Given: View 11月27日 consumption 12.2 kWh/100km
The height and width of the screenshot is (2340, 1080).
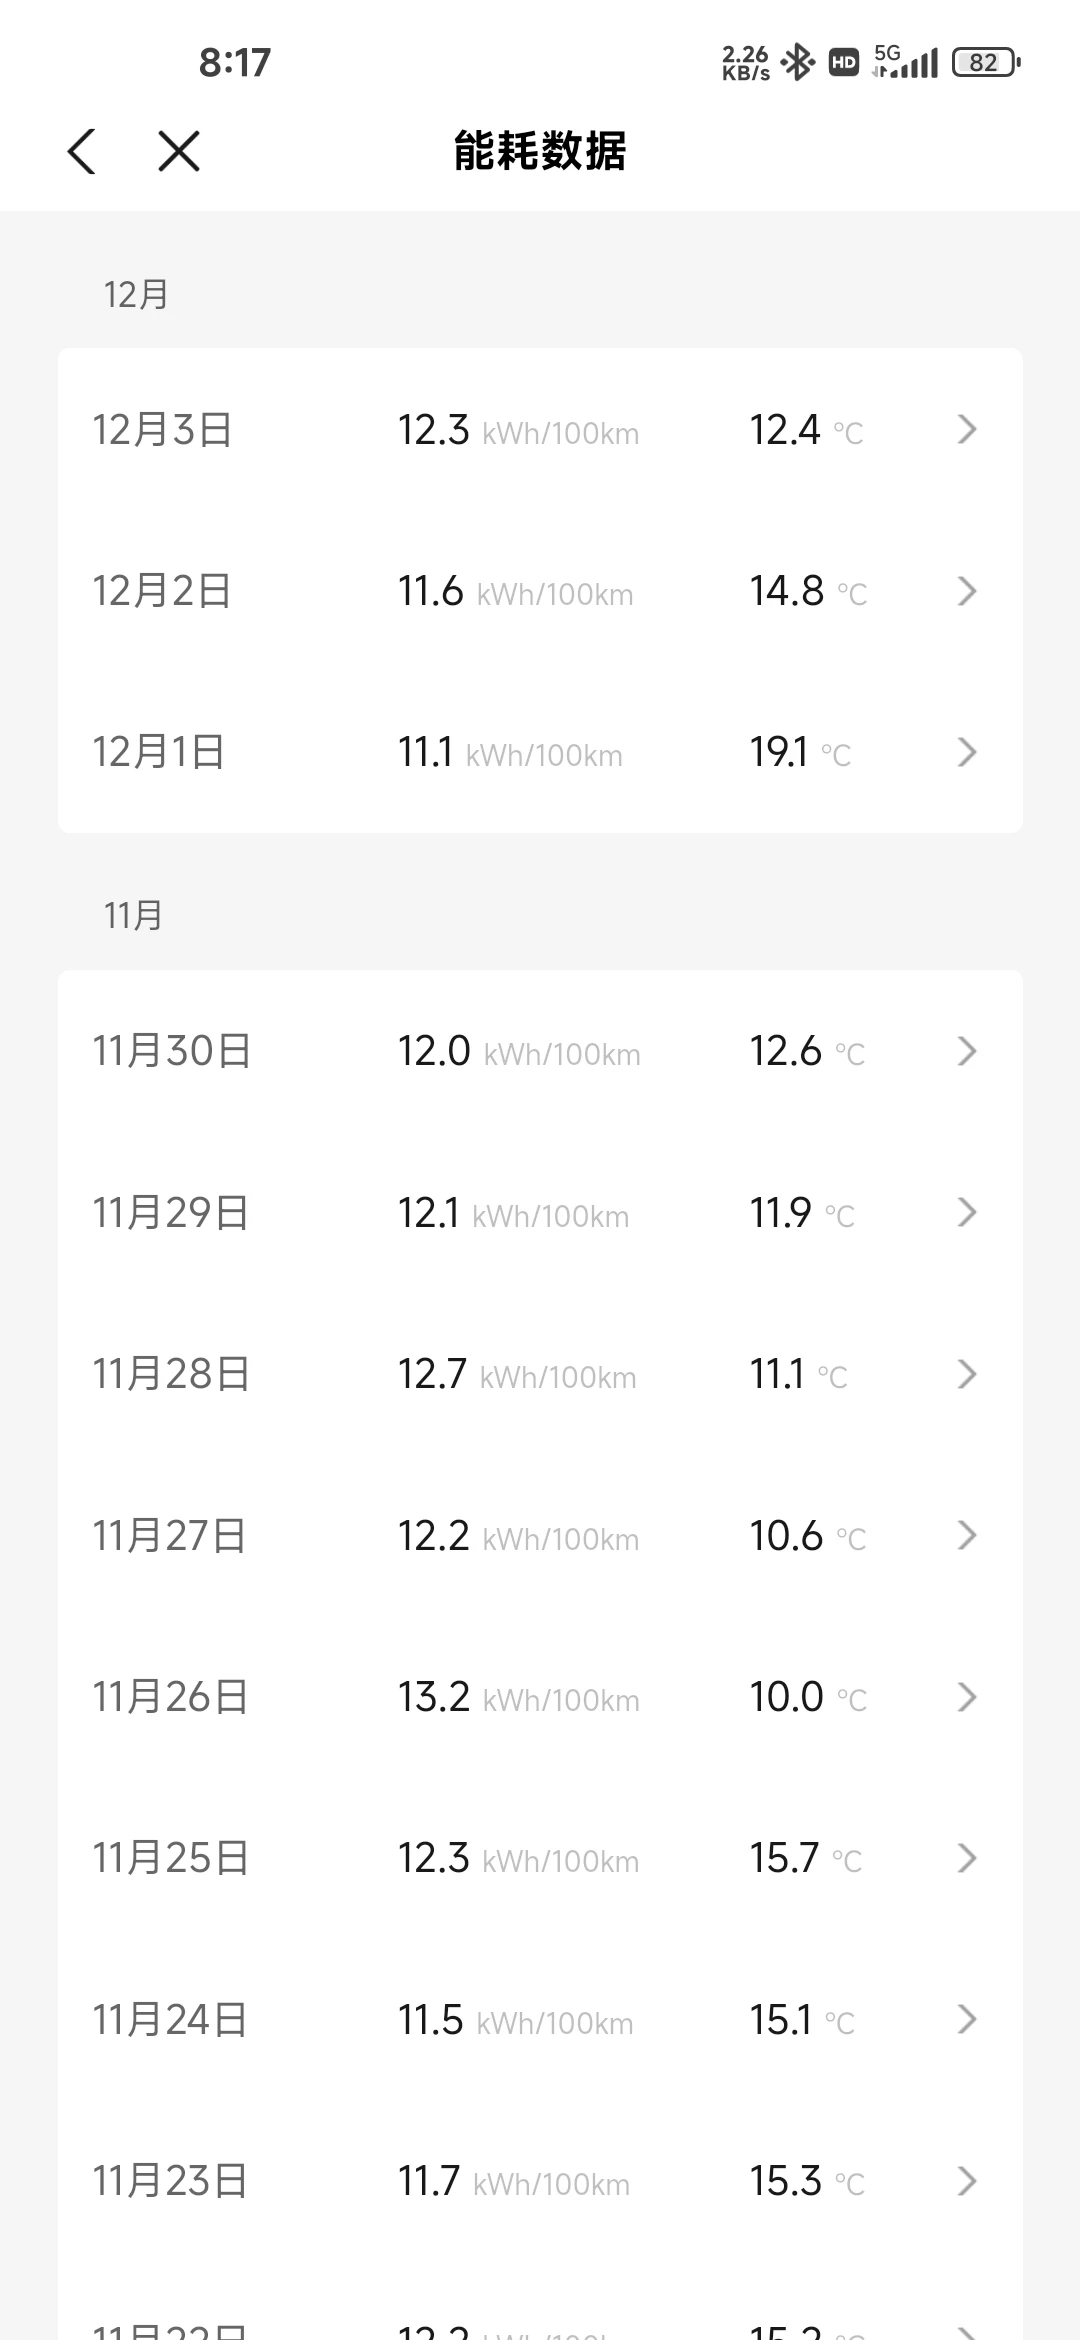Looking at the screenshot, I should 518,1536.
